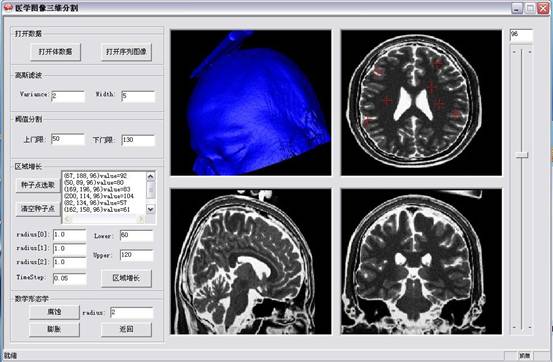Focus the Variance input field
553x362 pixels.
[68, 96]
